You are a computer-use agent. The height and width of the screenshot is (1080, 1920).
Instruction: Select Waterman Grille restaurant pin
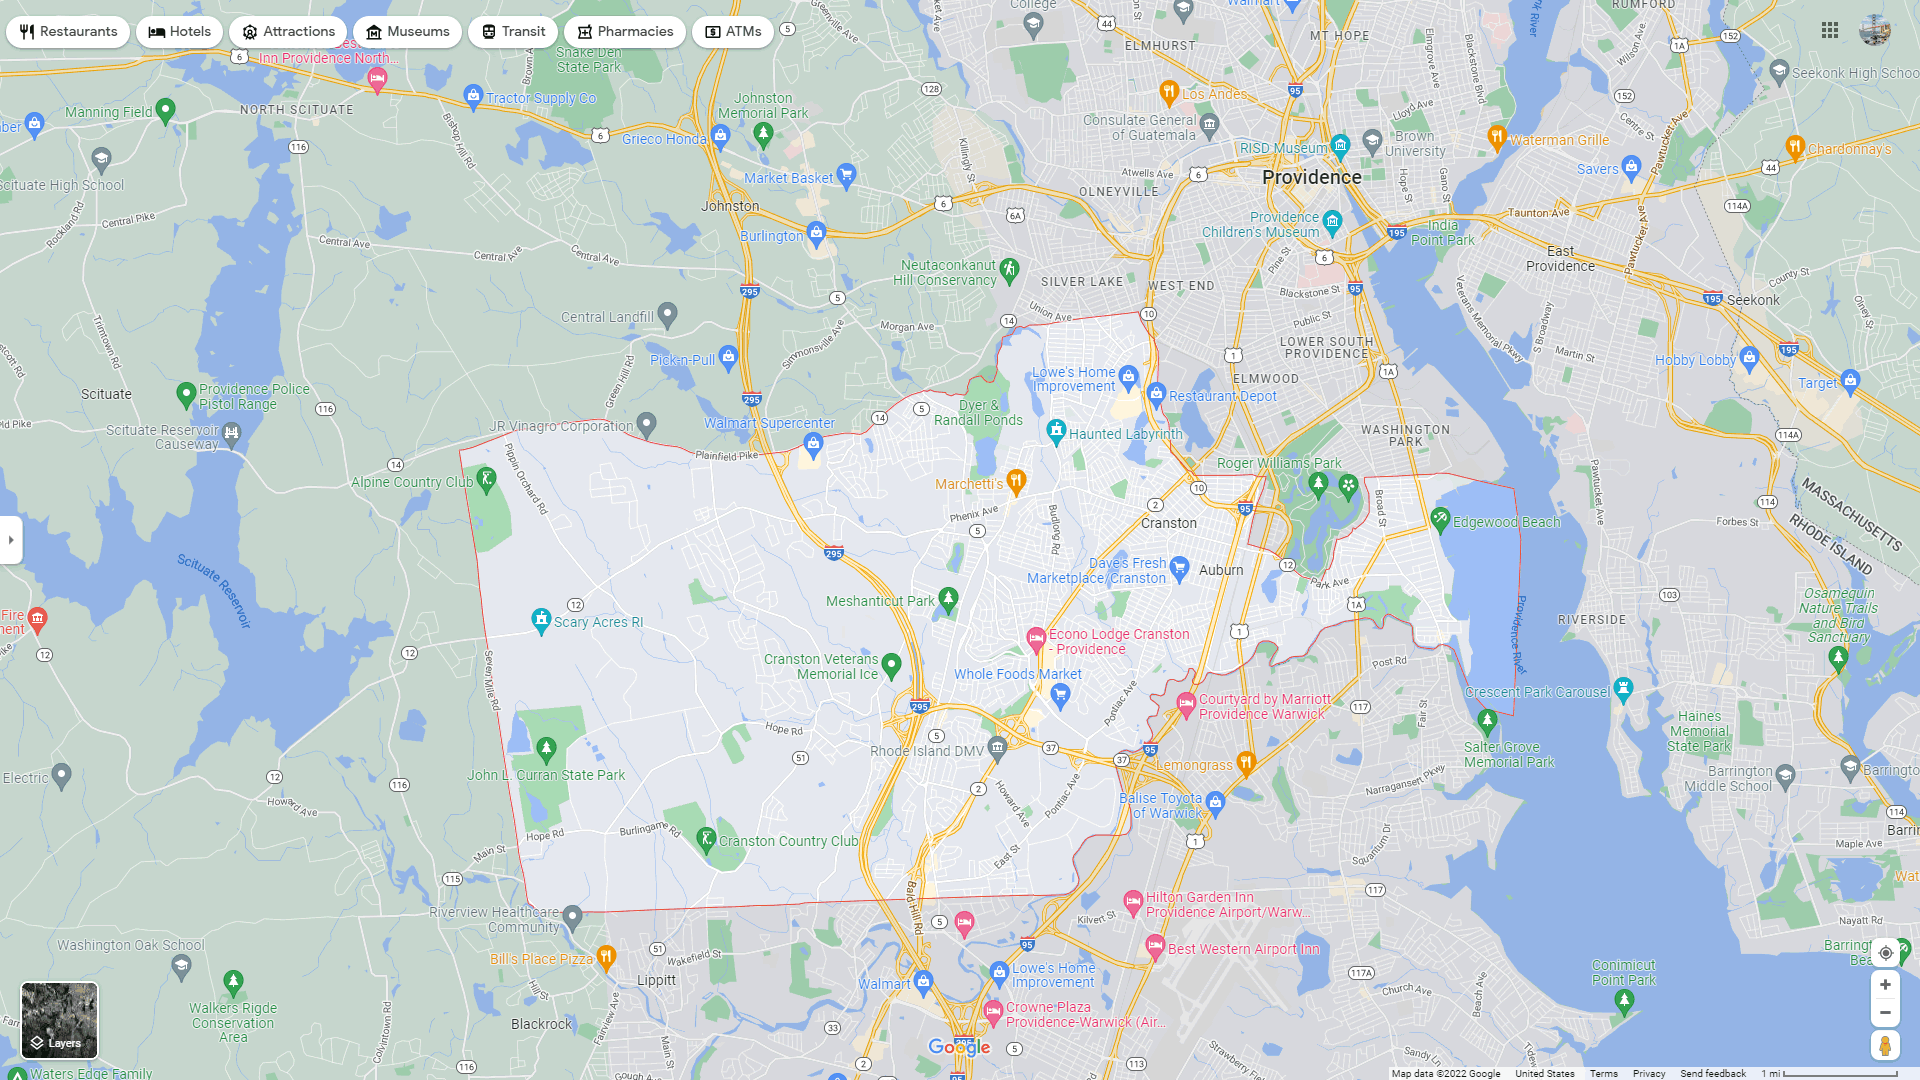(1496, 137)
